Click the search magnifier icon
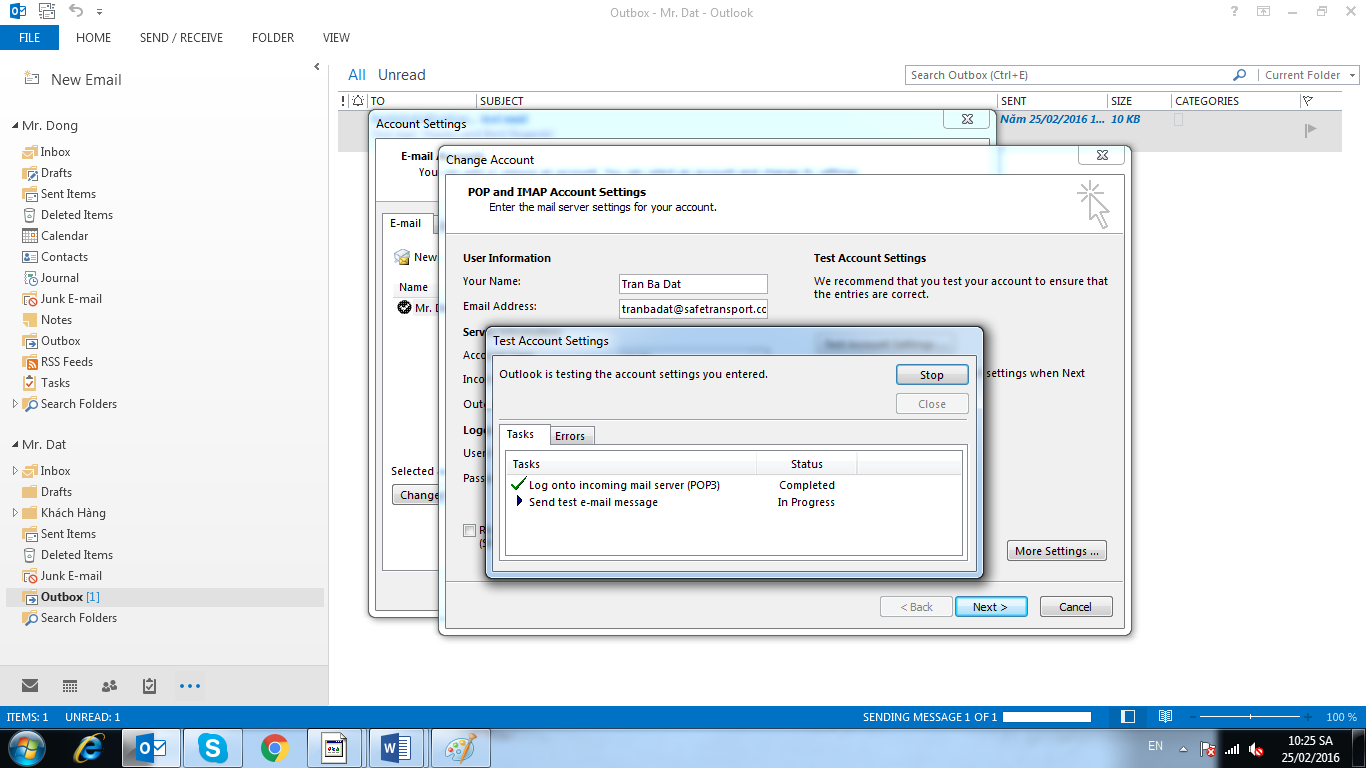 point(1240,75)
